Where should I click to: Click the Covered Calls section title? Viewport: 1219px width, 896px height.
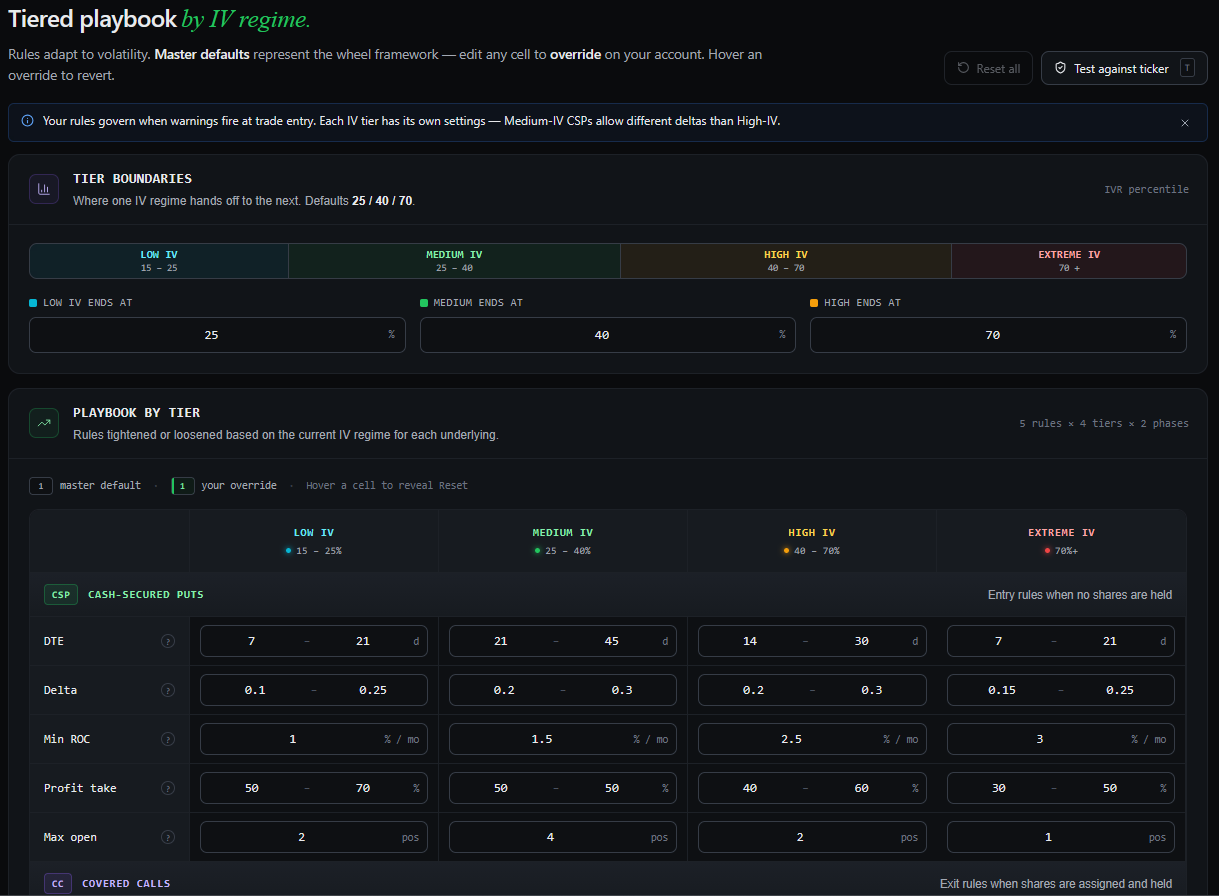126,883
